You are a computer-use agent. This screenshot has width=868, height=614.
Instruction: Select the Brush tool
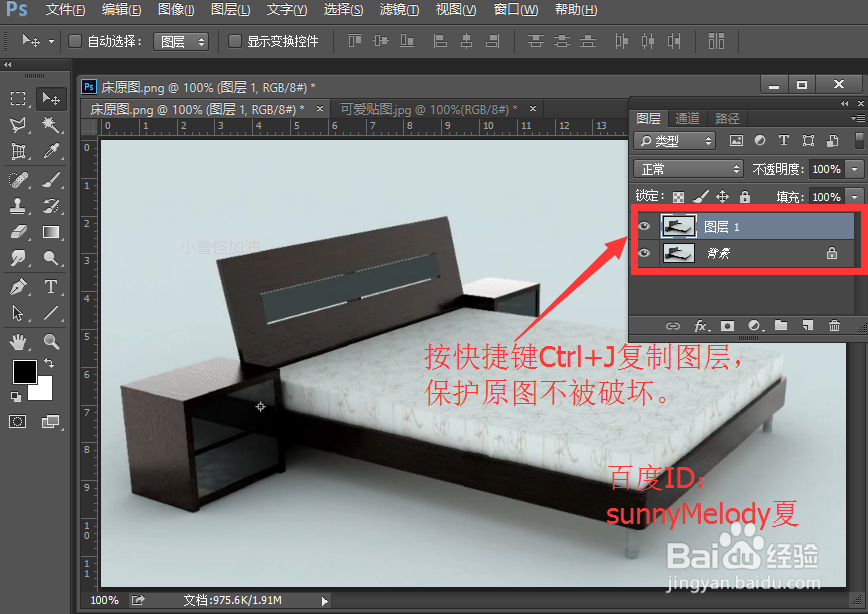pos(51,179)
